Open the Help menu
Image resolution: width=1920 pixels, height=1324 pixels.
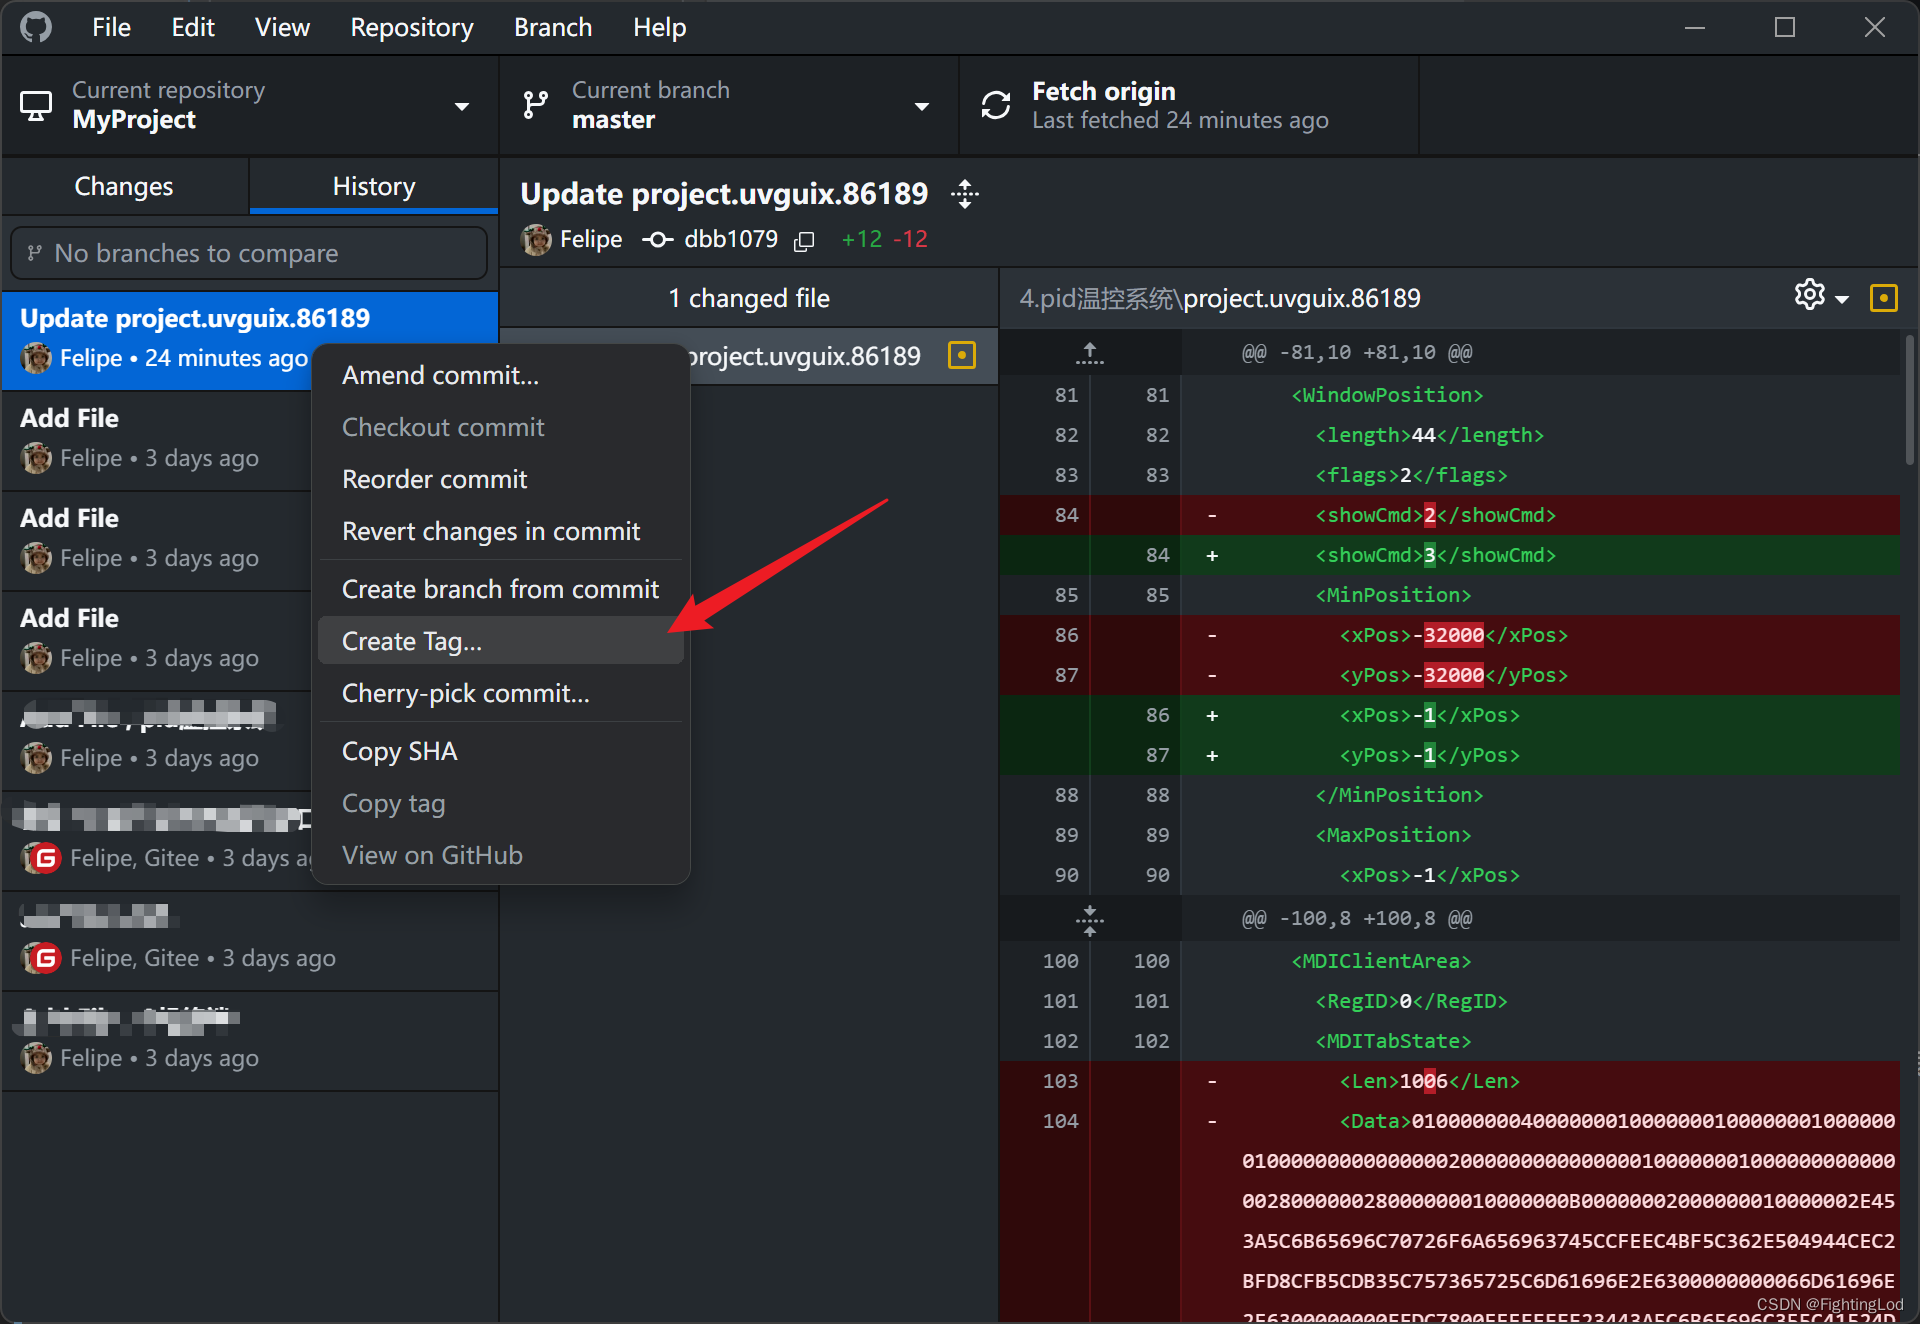click(660, 27)
